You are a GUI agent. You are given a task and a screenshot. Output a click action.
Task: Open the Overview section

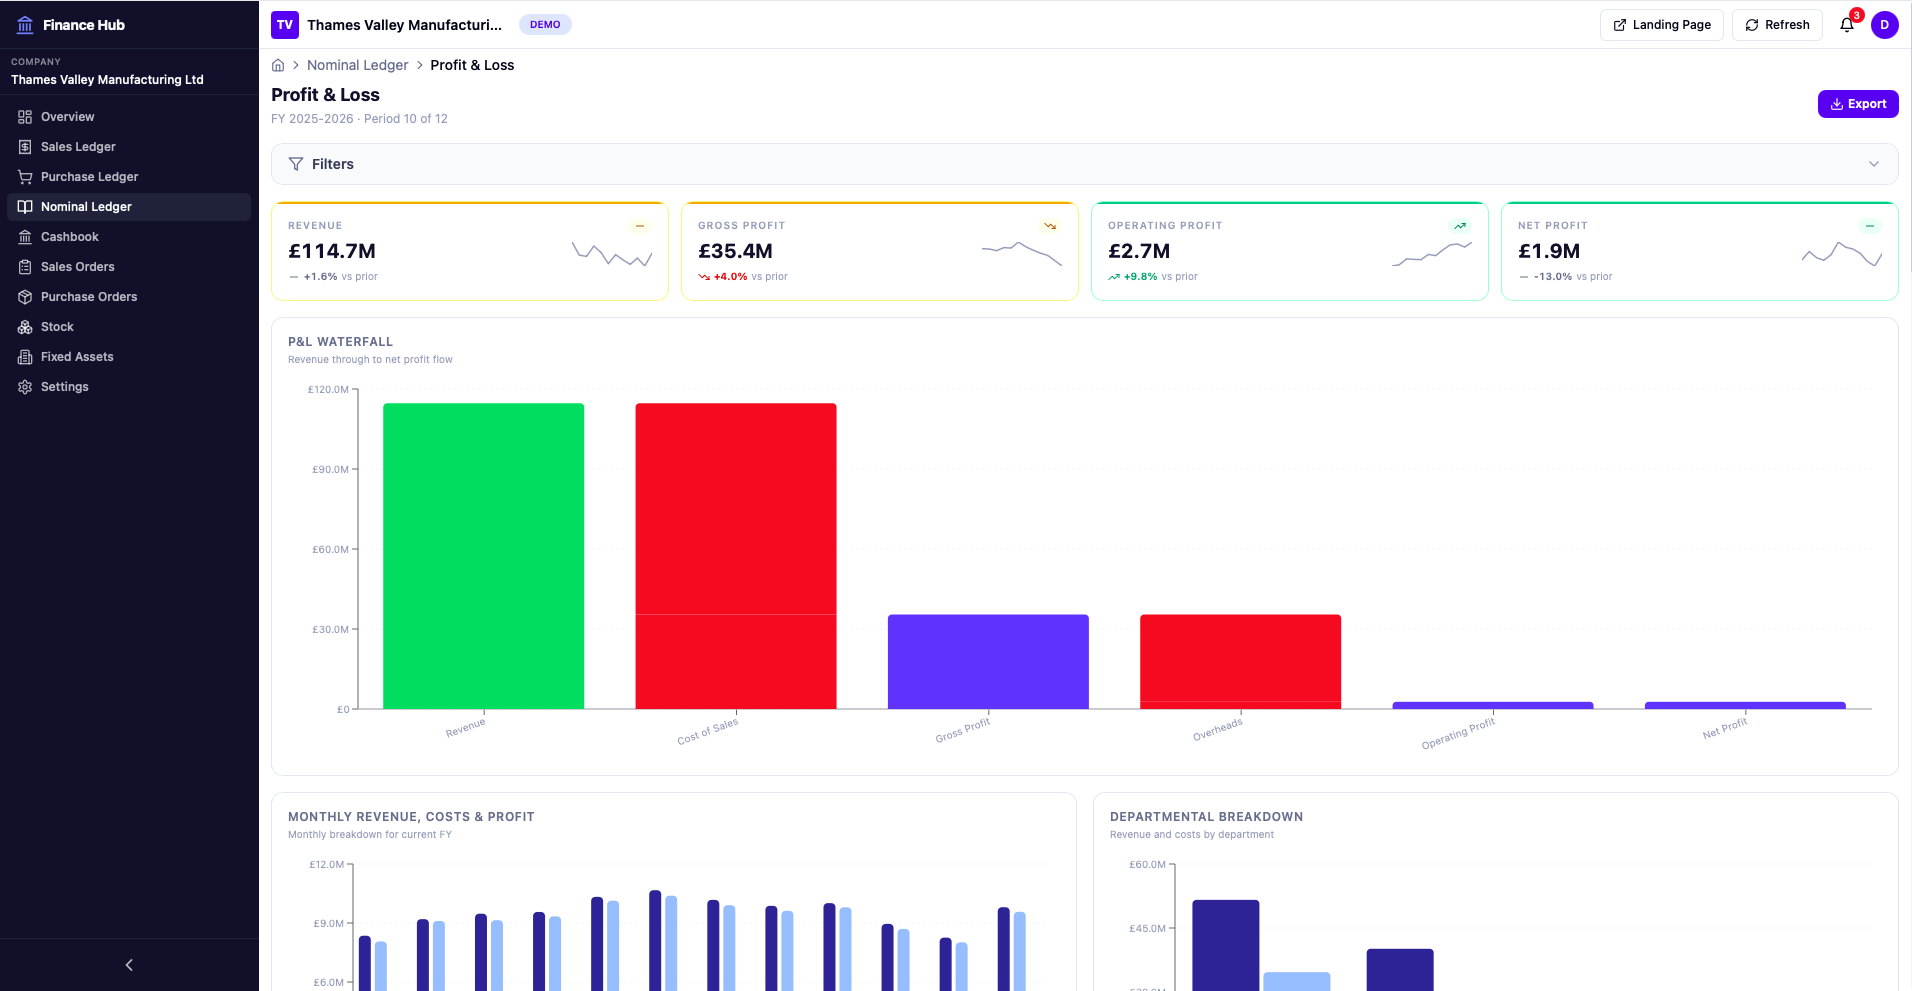pyautogui.click(x=67, y=117)
